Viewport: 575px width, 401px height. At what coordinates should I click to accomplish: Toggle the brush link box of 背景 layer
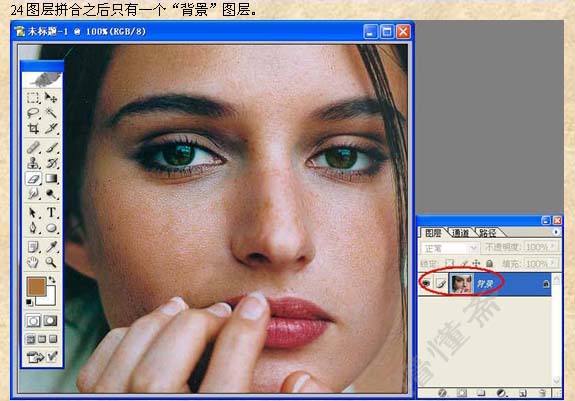(x=441, y=283)
